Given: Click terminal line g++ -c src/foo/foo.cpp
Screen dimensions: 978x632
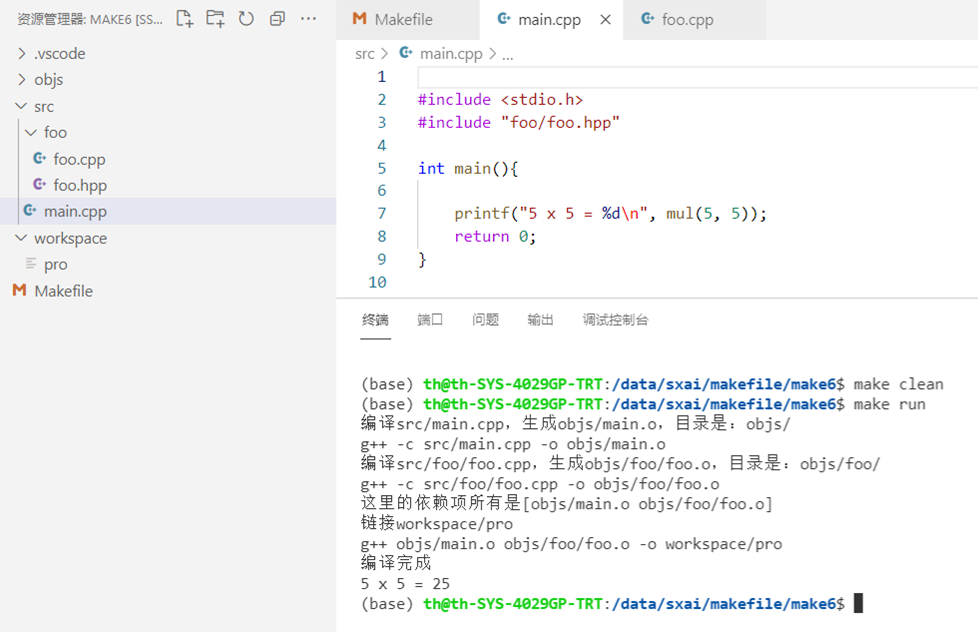Looking at the screenshot, I should [x=540, y=484].
